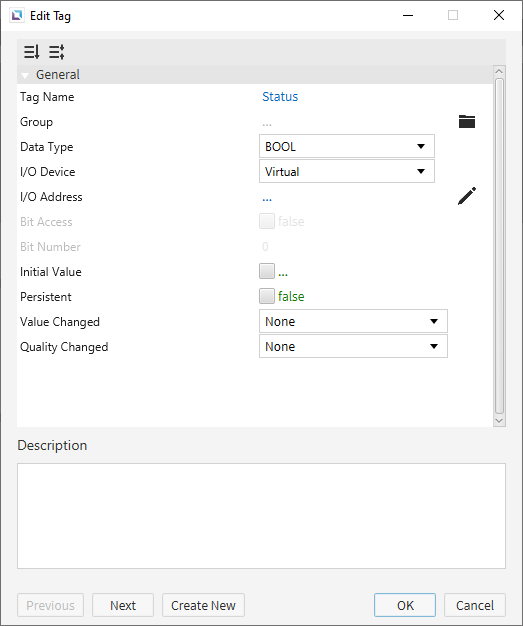Minimize the Edit Tag dialog

[x=408, y=15]
